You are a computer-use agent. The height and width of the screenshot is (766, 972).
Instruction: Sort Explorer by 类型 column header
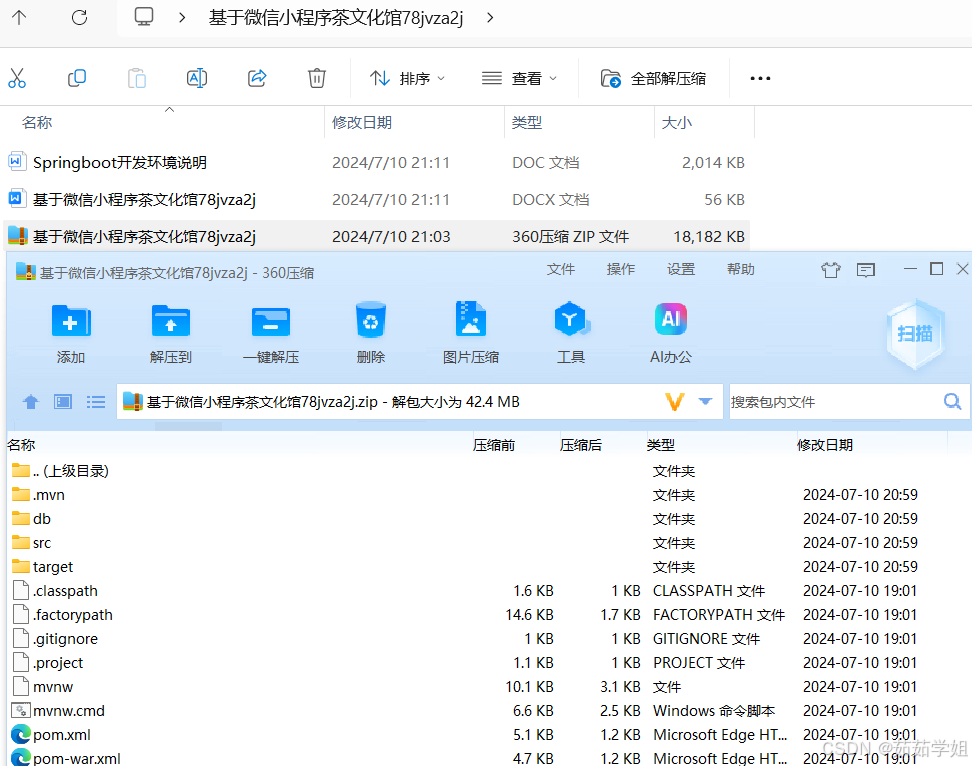pos(527,123)
